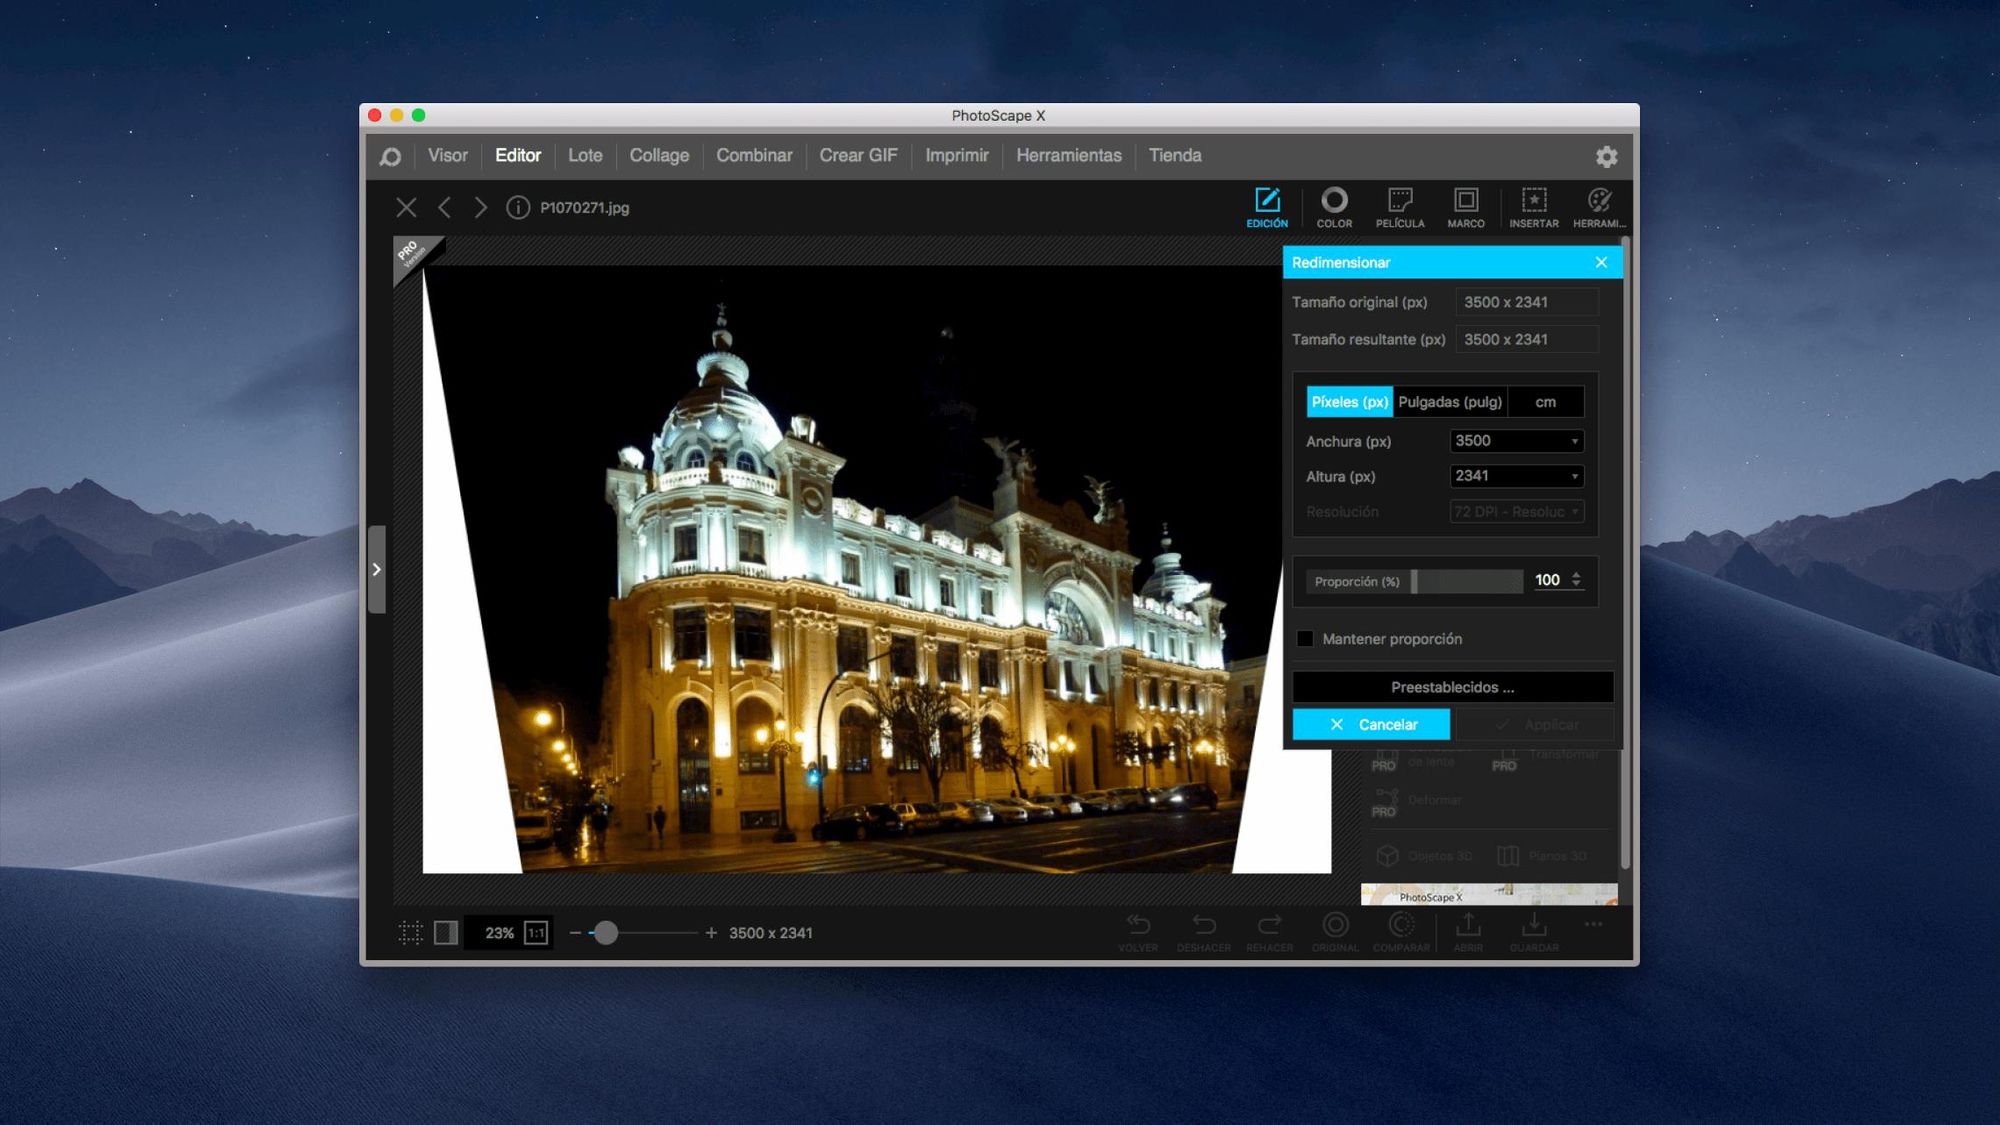Open the Collage tab
Image resolution: width=2000 pixels, height=1125 pixels.
click(x=659, y=156)
